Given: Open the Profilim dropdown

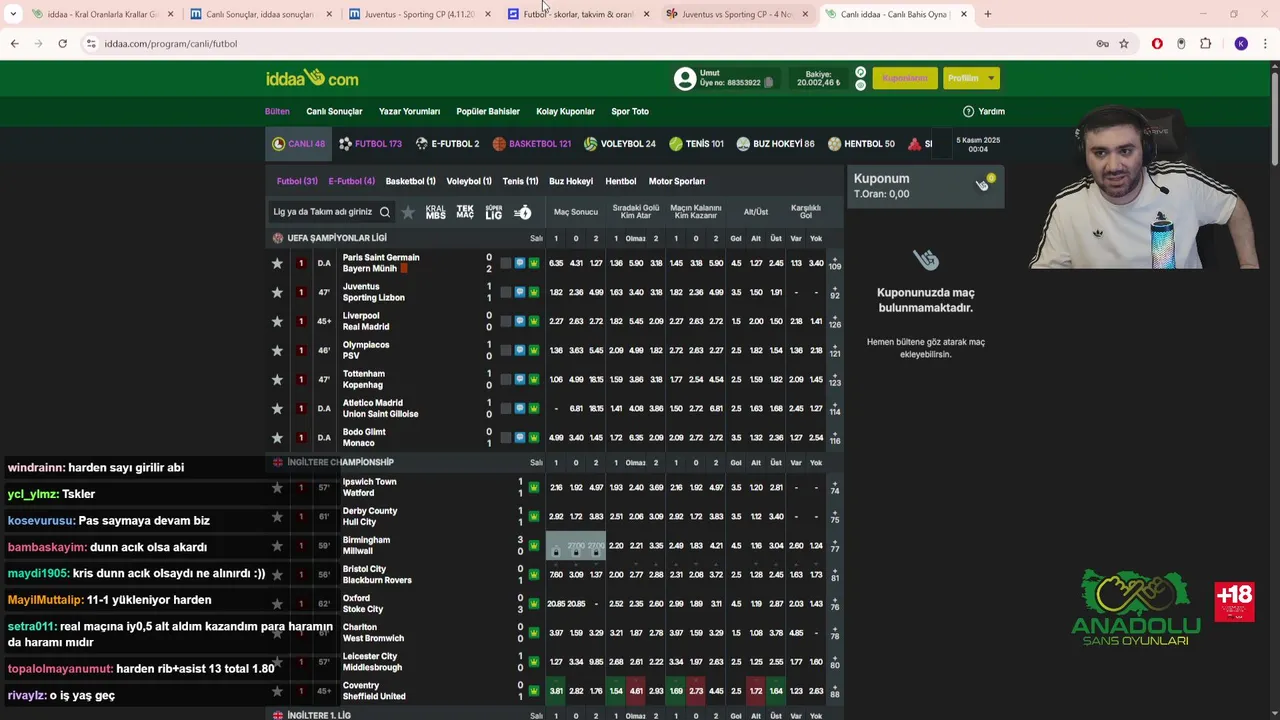Looking at the screenshot, I should tap(970, 78).
